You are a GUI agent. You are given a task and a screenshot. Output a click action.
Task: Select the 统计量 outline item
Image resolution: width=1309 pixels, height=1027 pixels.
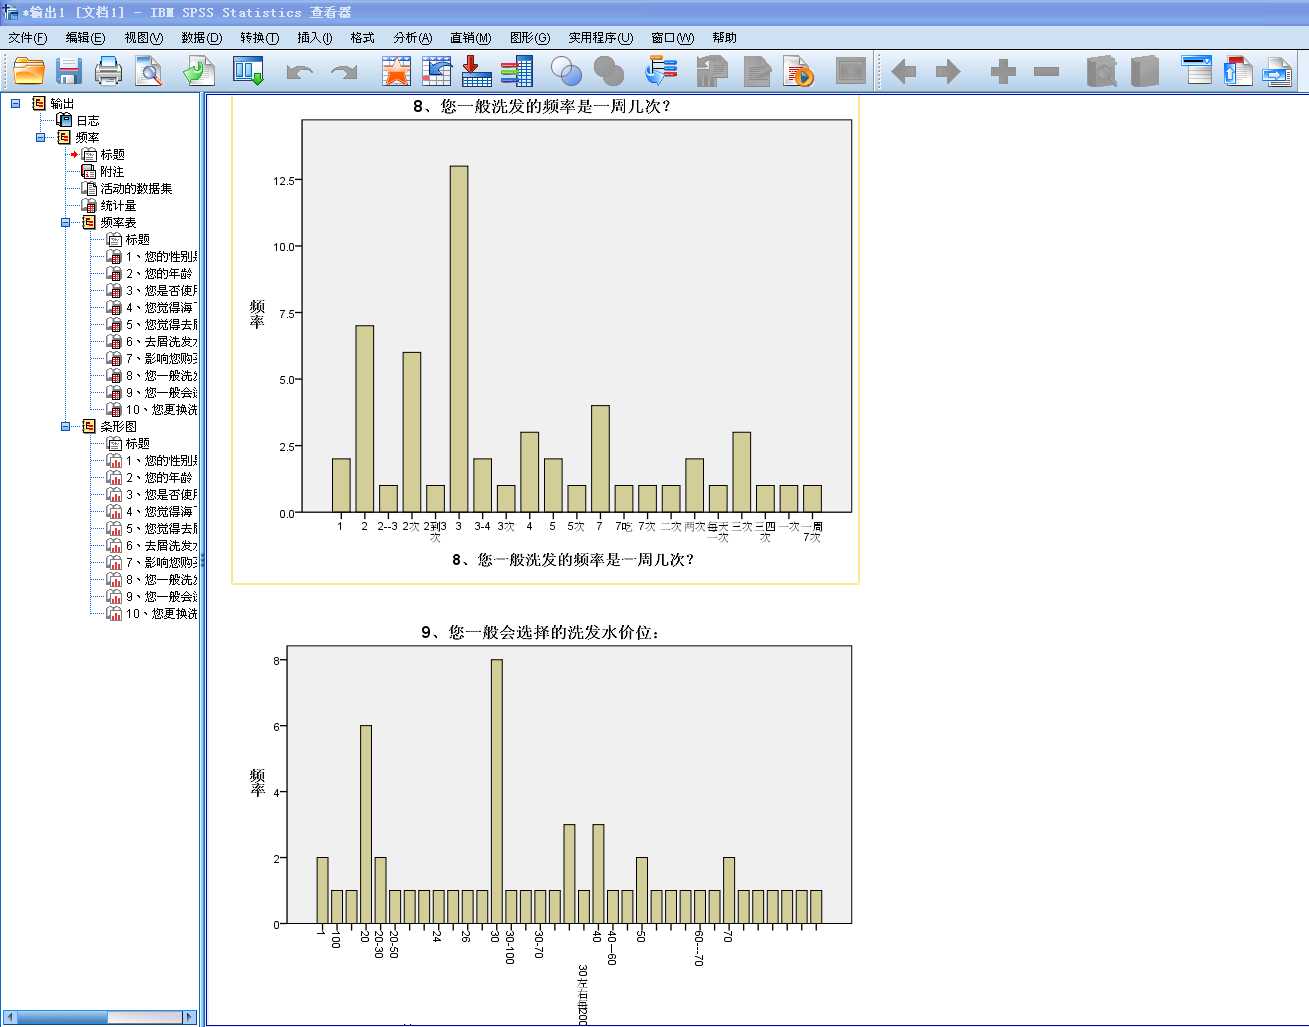(x=118, y=205)
